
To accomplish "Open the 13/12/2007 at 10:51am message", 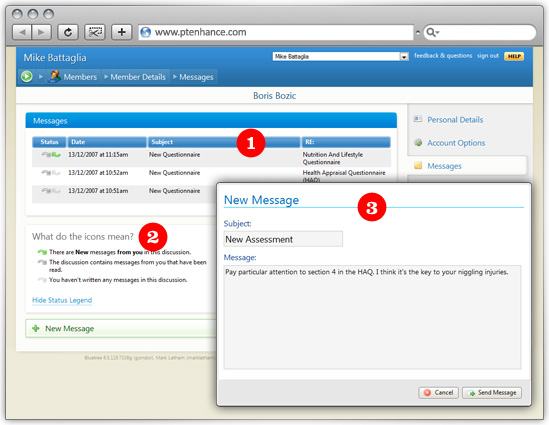I will click(98, 191).
